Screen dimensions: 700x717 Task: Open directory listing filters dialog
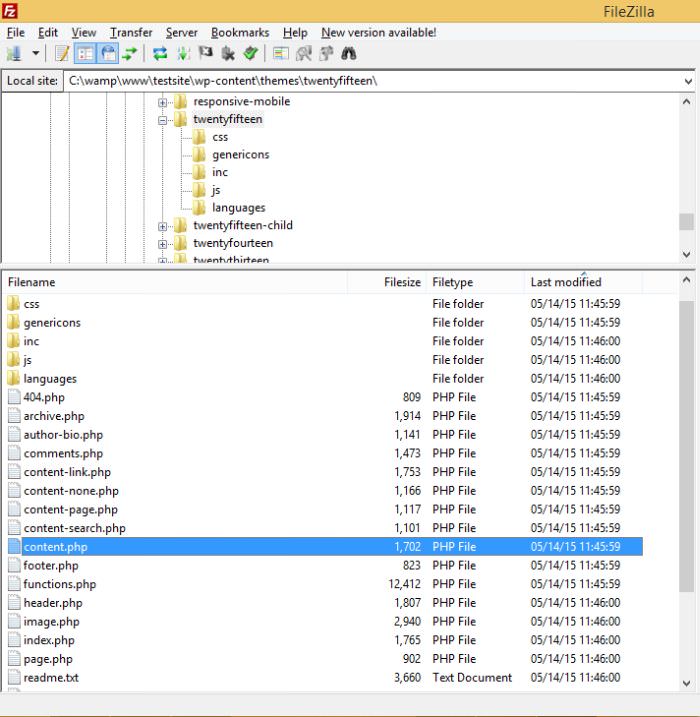[281, 54]
